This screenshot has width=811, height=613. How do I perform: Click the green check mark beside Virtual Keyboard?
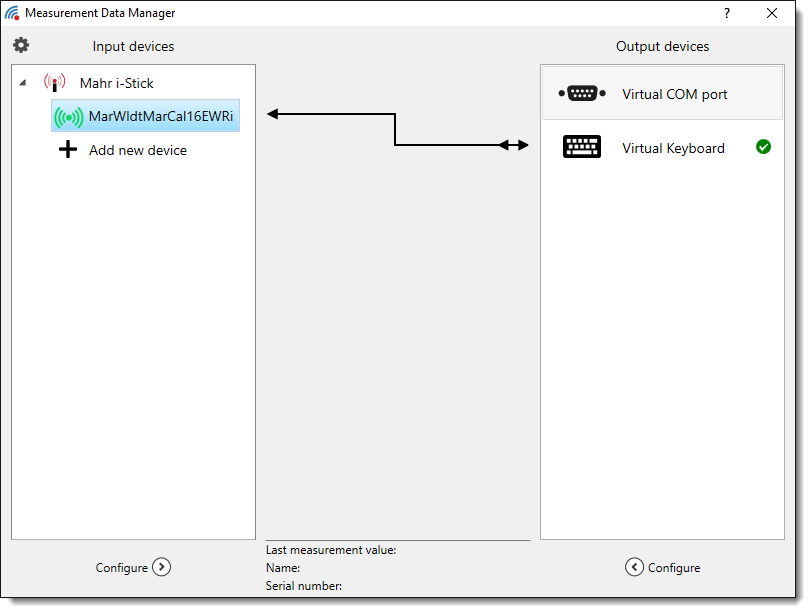point(763,147)
